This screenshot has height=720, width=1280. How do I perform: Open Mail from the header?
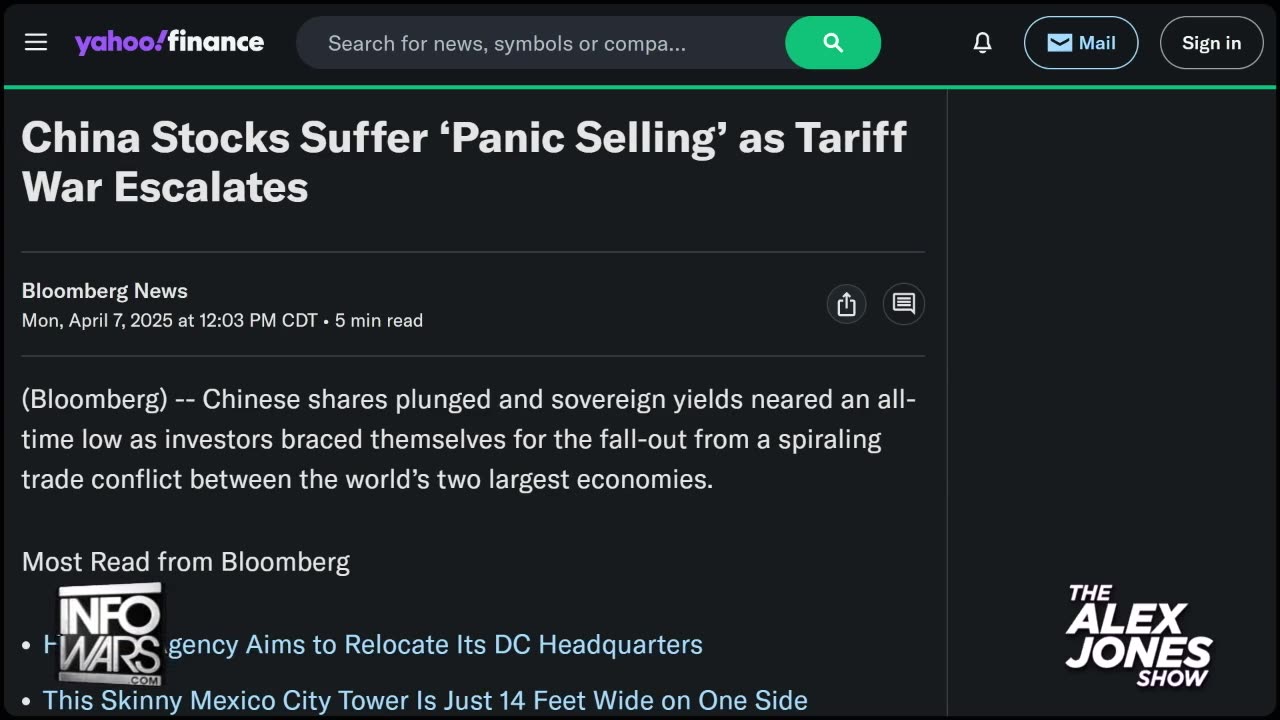pyautogui.click(x=1081, y=43)
